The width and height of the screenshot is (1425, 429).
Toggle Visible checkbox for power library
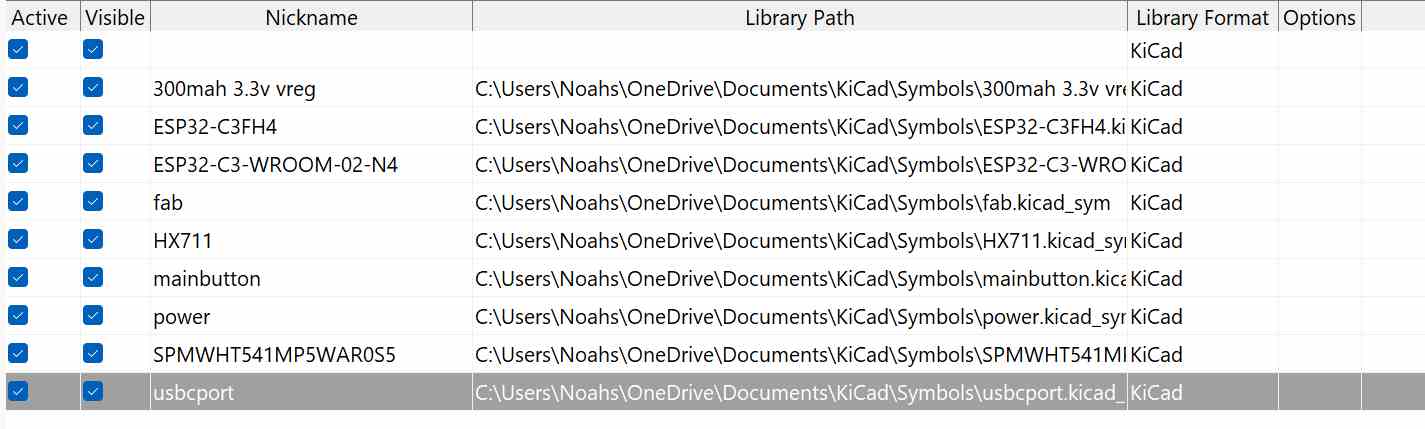(x=93, y=316)
